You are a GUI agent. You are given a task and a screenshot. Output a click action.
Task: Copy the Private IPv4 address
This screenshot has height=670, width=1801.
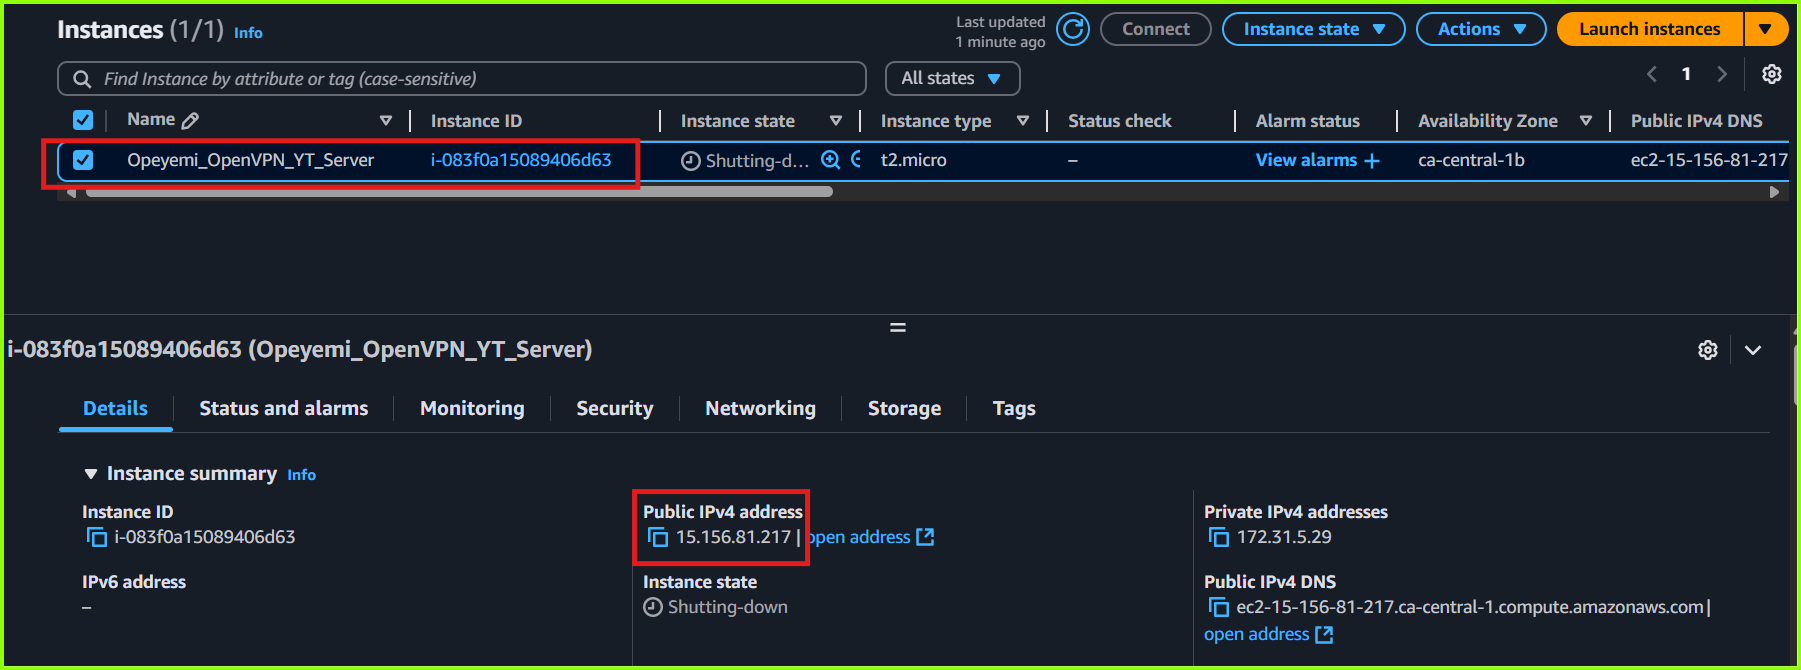[x=1219, y=538]
